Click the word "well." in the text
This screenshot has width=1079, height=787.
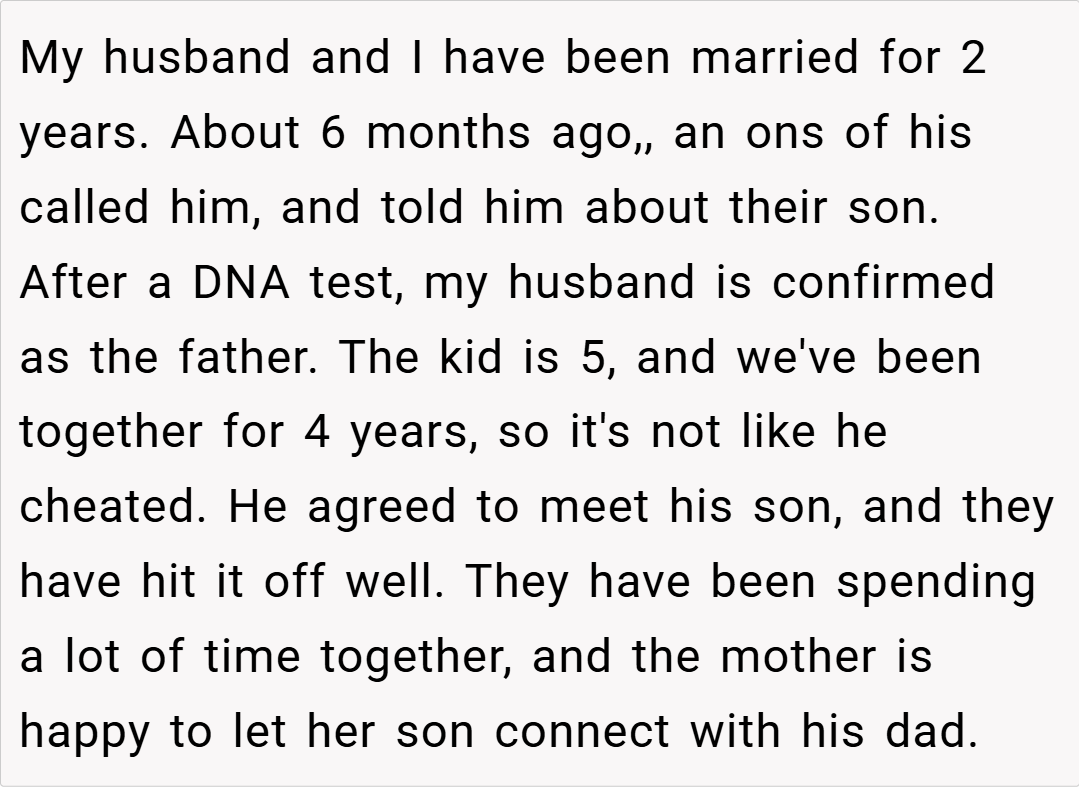tap(393, 583)
